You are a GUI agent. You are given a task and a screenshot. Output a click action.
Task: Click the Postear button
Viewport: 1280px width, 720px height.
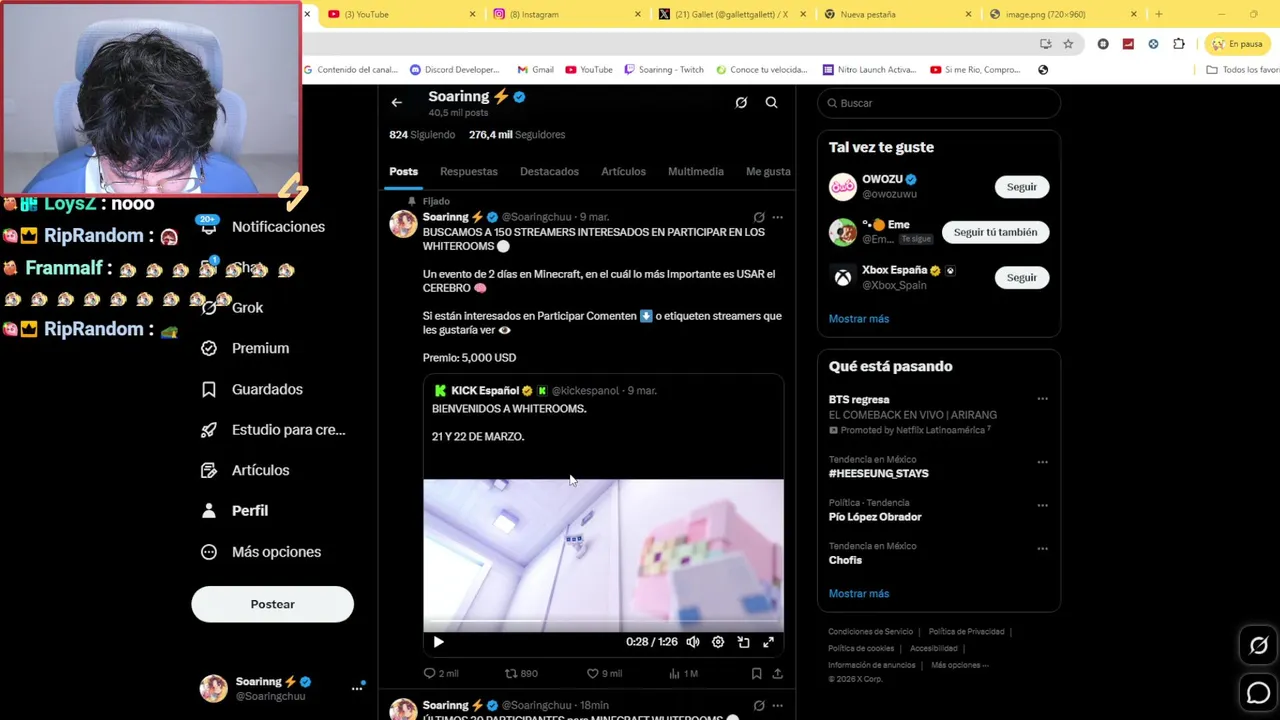[272, 604]
